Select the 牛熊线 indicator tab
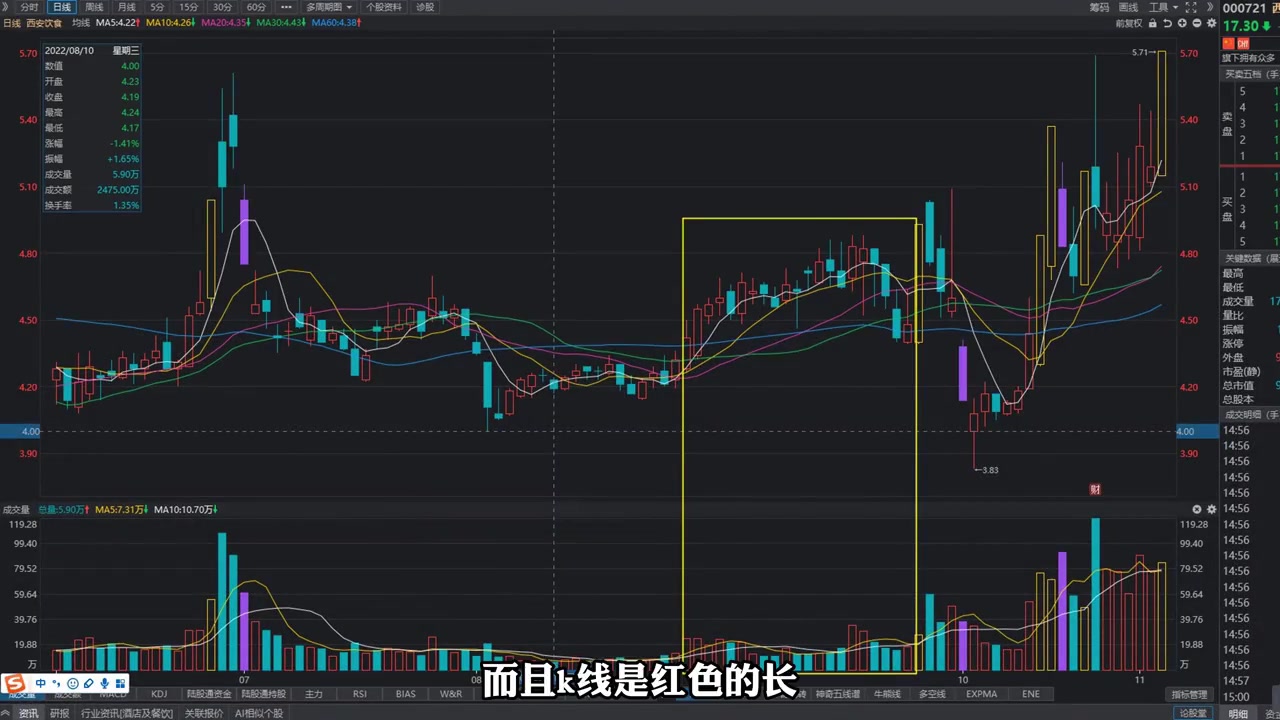This screenshot has width=1280, height=720. 887,693
